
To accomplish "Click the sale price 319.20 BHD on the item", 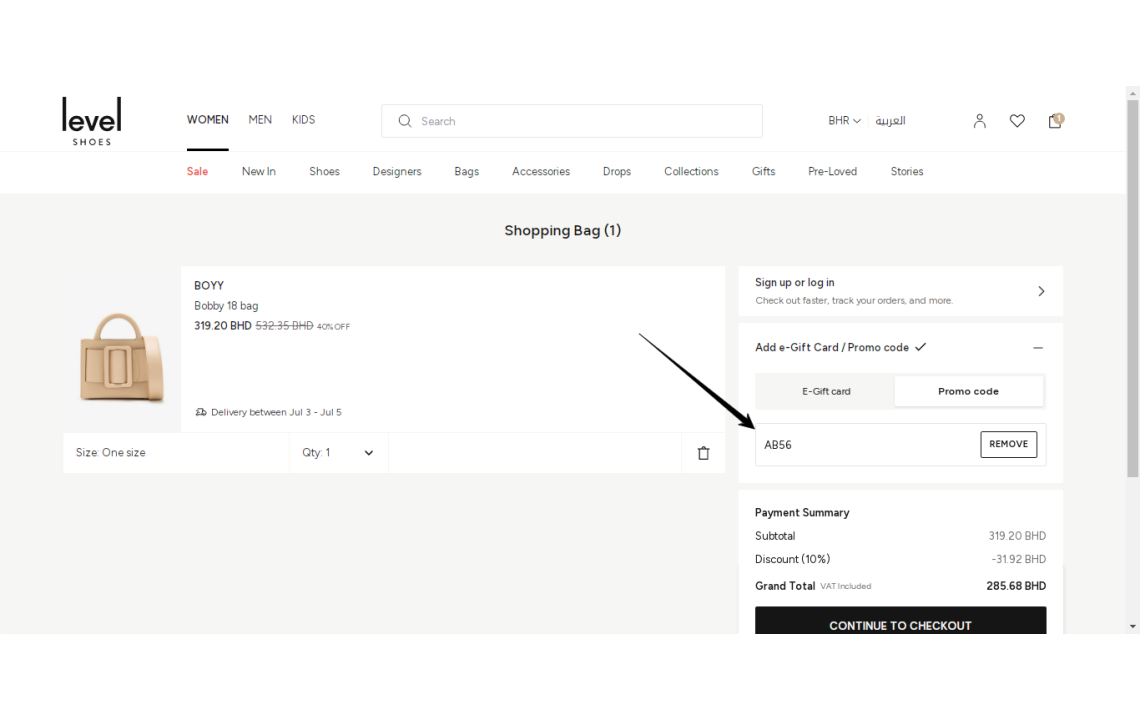I will click(222, 326).
